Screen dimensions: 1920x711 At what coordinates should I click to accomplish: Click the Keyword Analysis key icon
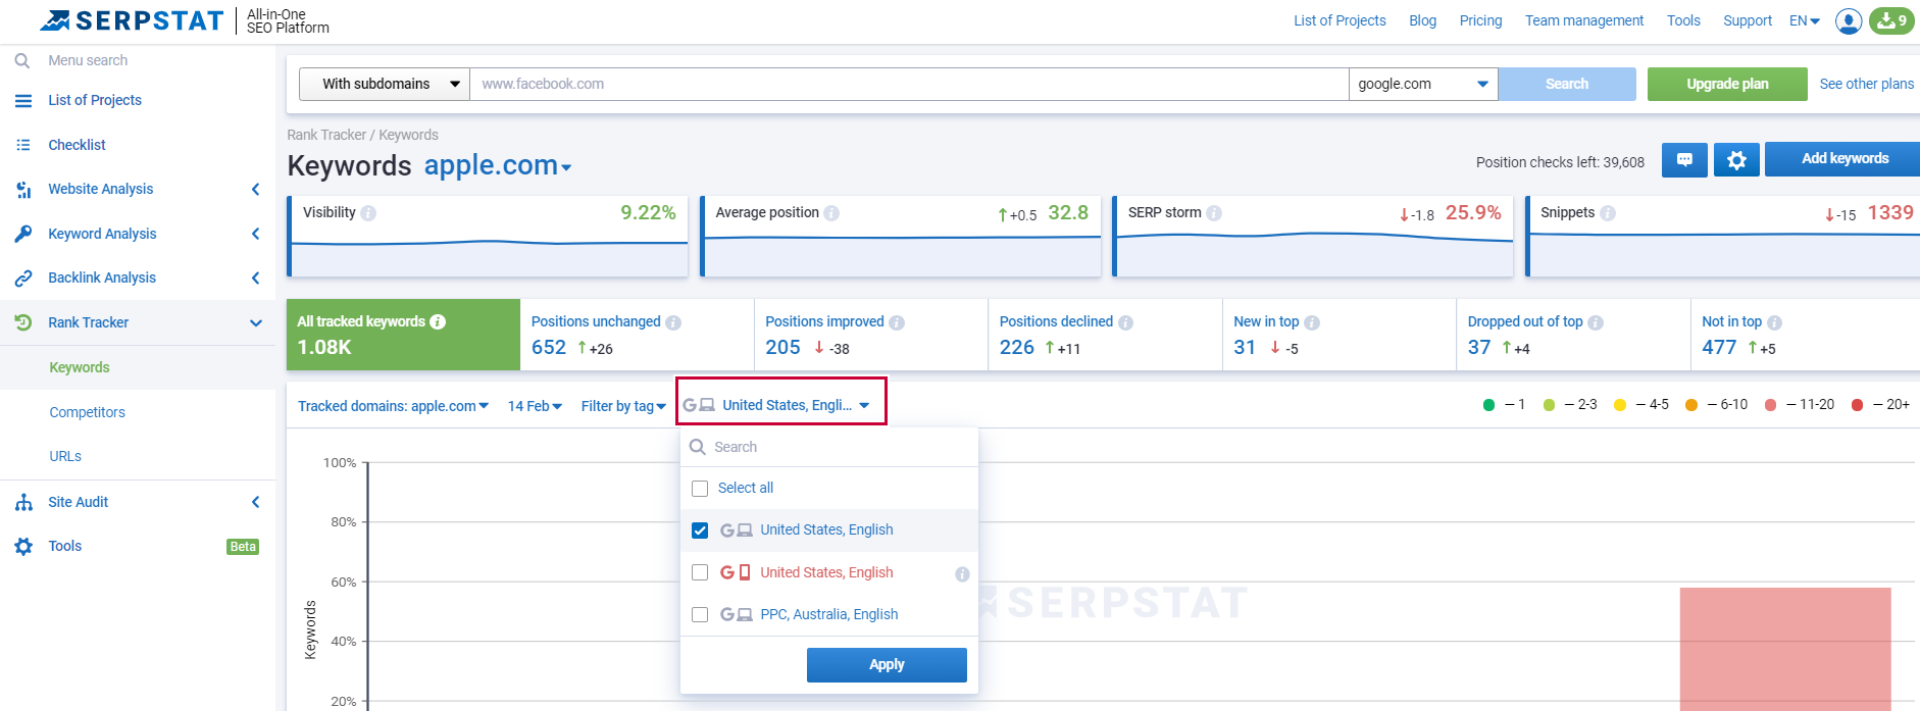coord(23,234)
